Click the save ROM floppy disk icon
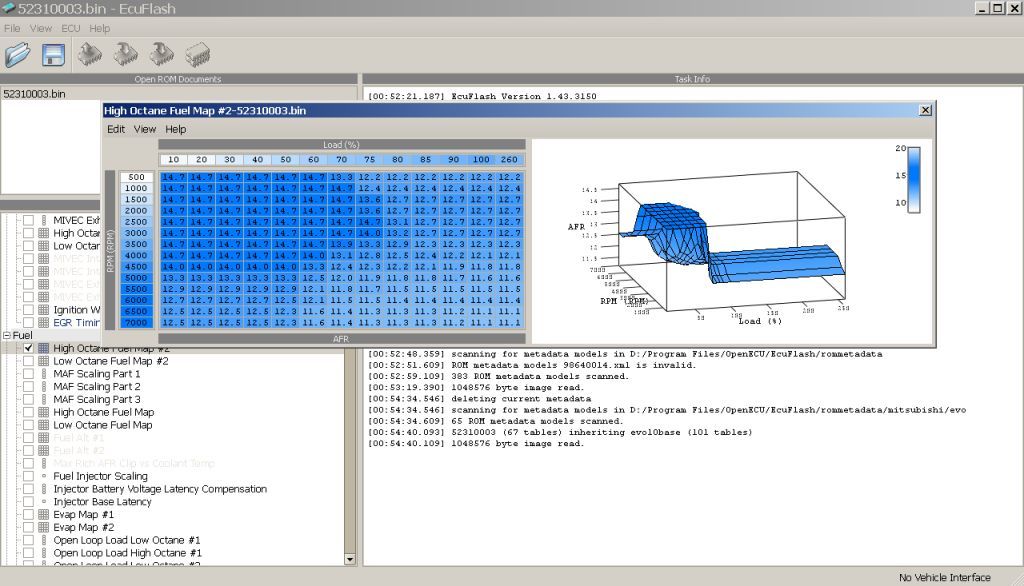 tap(54, 55)
